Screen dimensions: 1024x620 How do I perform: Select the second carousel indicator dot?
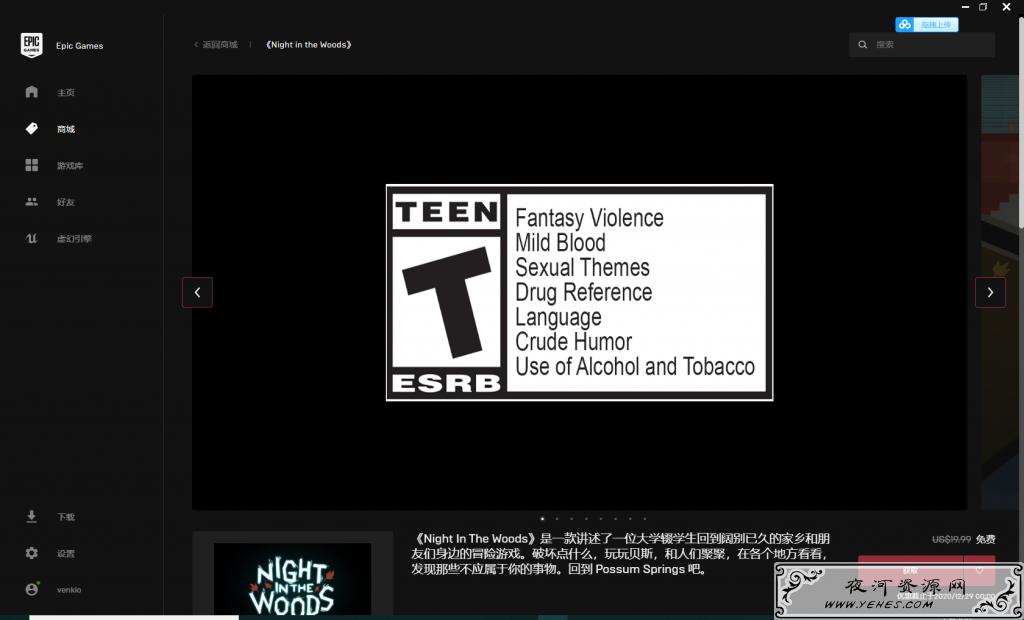click(557, 519)
